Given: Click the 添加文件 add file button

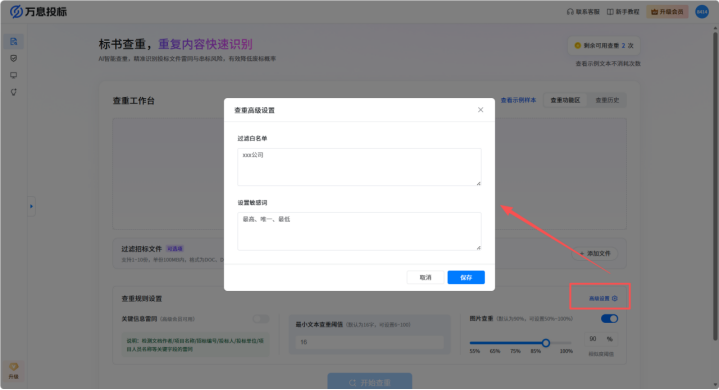Looking at the screenshot, I should (x=595, y=253).
